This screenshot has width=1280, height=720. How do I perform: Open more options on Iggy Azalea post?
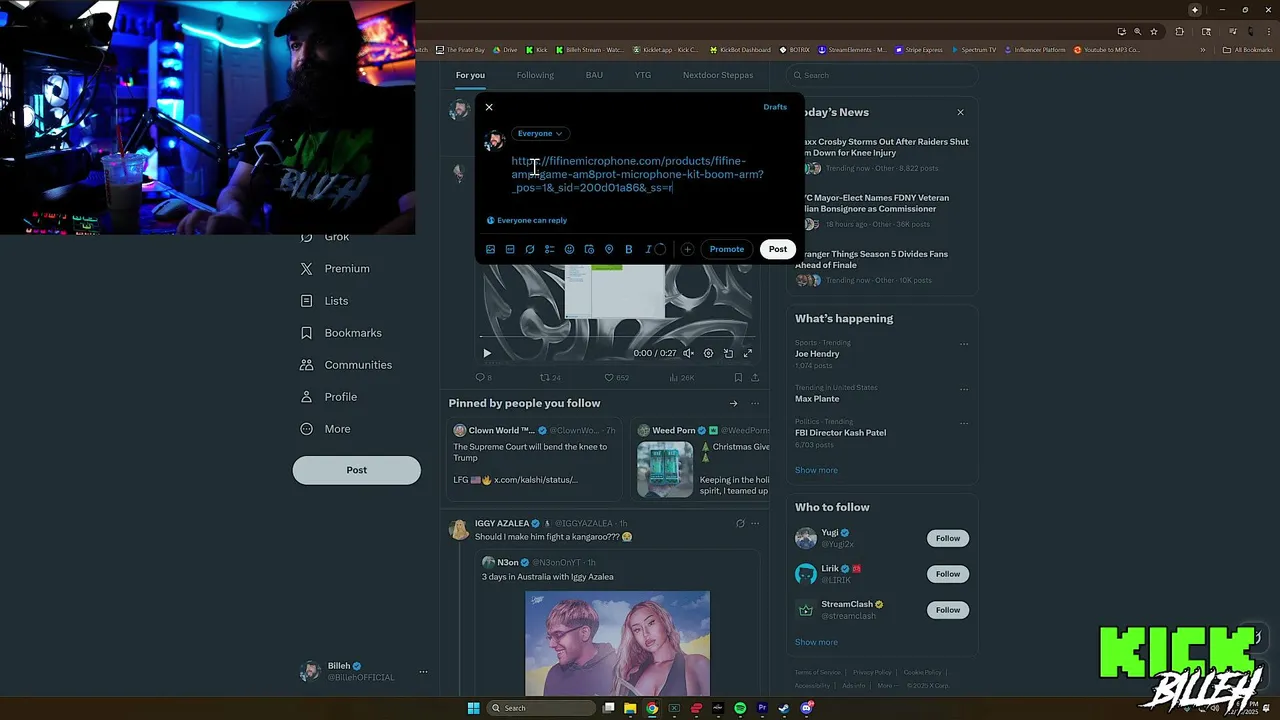pyautogui.click(x=755, y=523)
